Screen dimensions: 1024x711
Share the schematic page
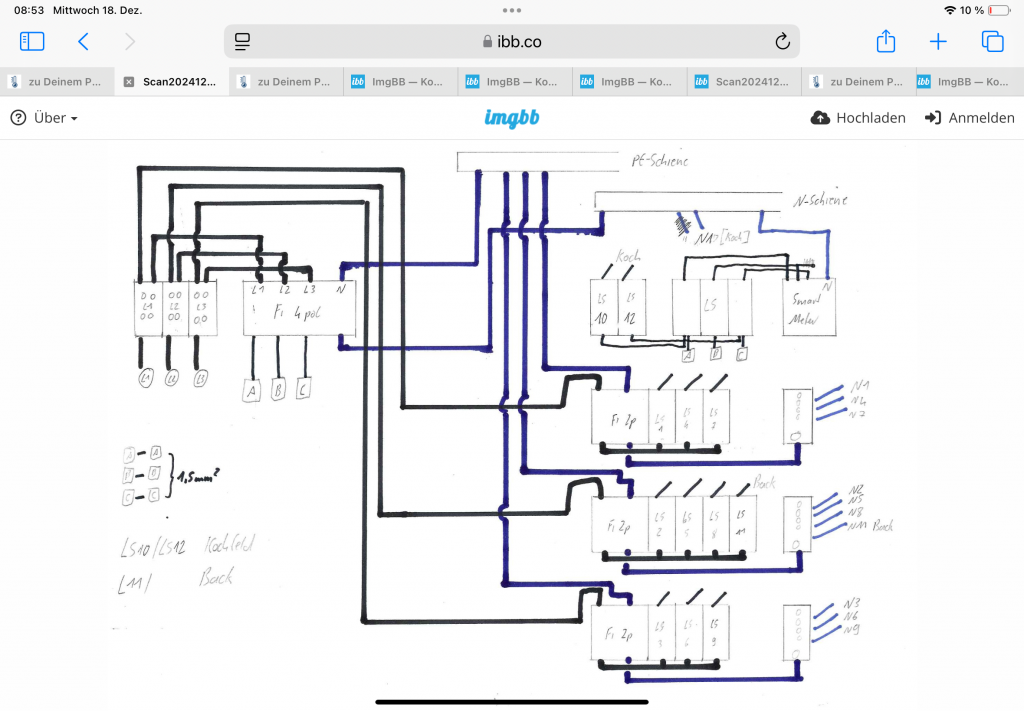(x=884, y=41)
